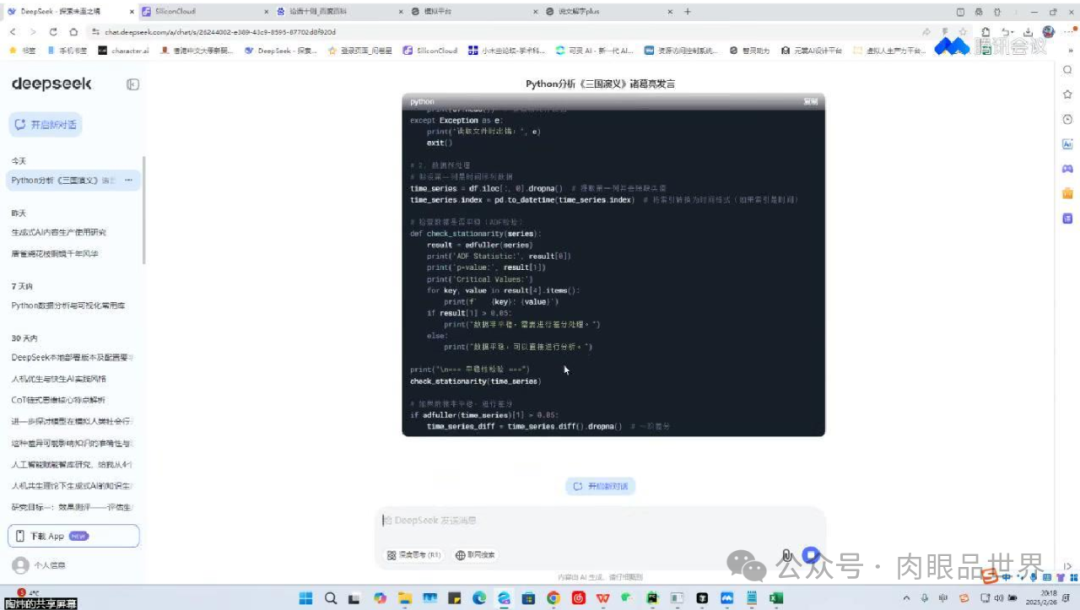Open games controller icon in sidebar
The image size is (1080, 610).
pyautogui.click(x=1068, y=169)
